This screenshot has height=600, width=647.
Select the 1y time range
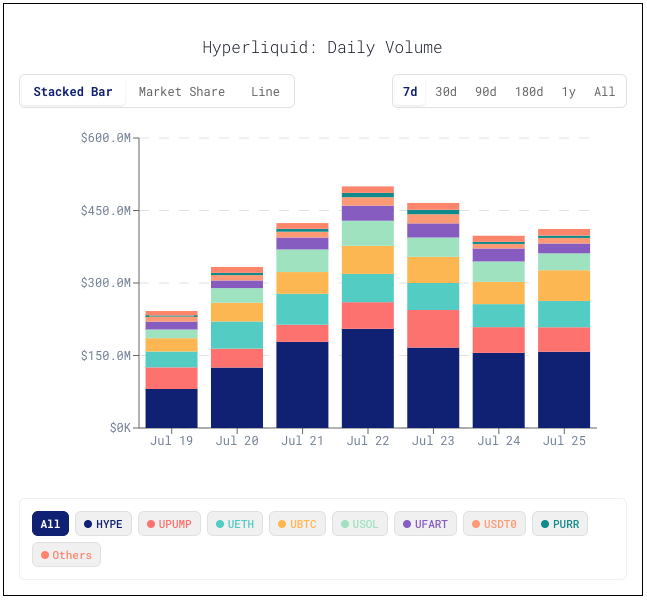click(x=568, y=91)
